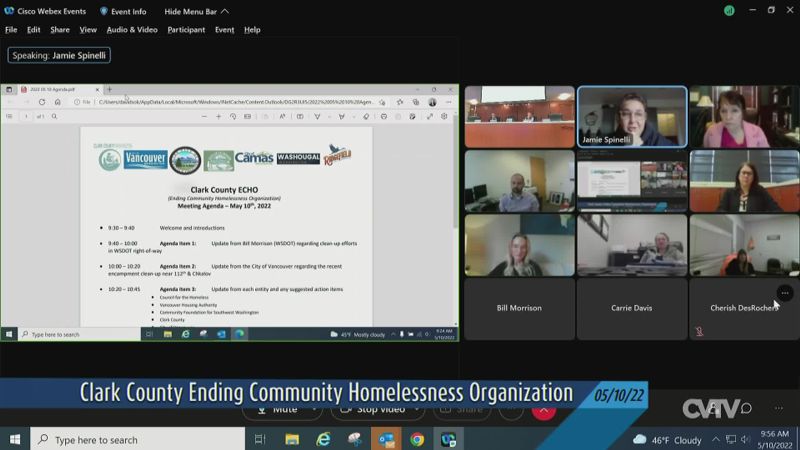Screen dimensions: 800x450
Task: Click the Mute button in meeting controls
Action: [x=284, y=409]
